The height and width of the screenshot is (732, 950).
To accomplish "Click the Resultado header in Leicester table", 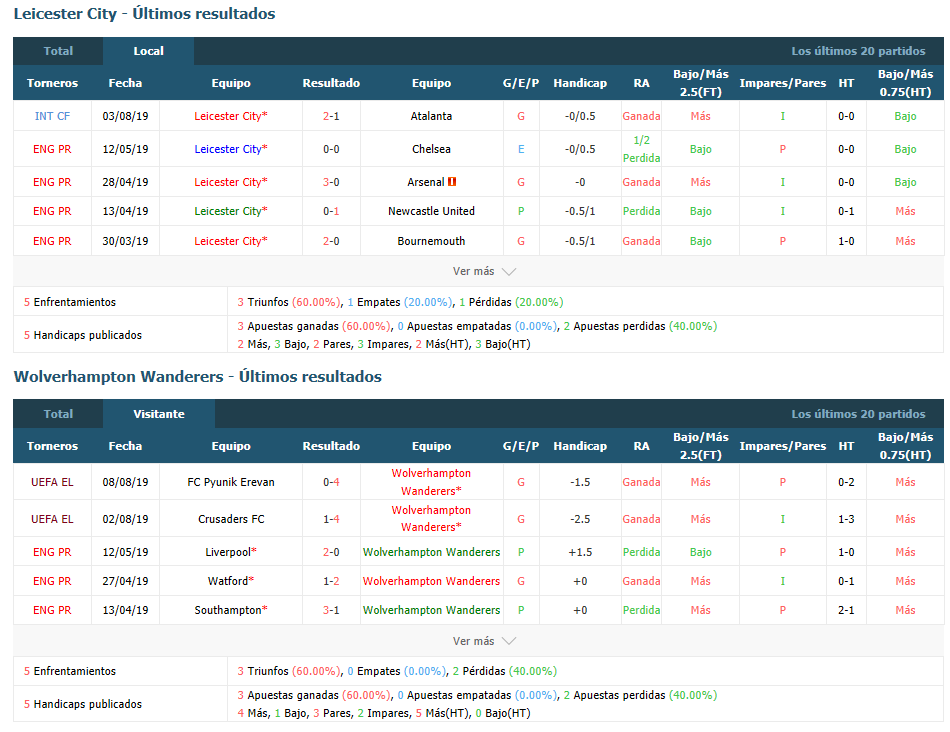I will point(331,83).
